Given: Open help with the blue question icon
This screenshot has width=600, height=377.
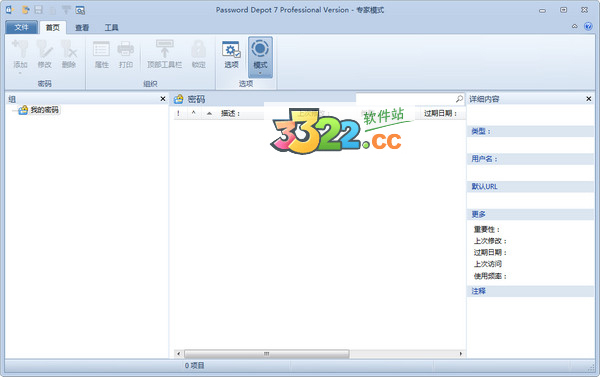Looking at the screenshot, I should click(x=588, y=26).
